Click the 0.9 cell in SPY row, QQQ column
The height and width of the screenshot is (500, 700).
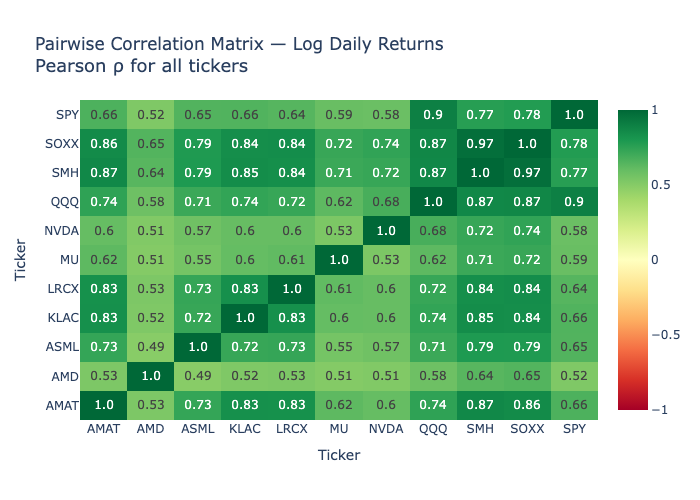433,114
